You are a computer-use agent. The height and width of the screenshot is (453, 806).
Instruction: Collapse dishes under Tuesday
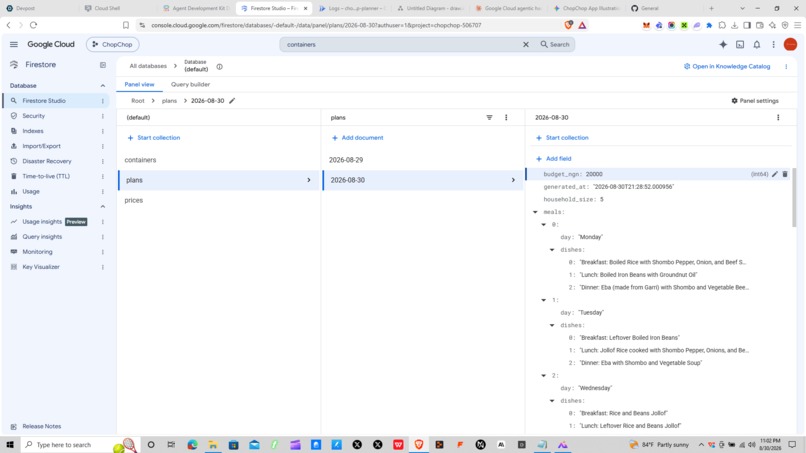(552, 325)
